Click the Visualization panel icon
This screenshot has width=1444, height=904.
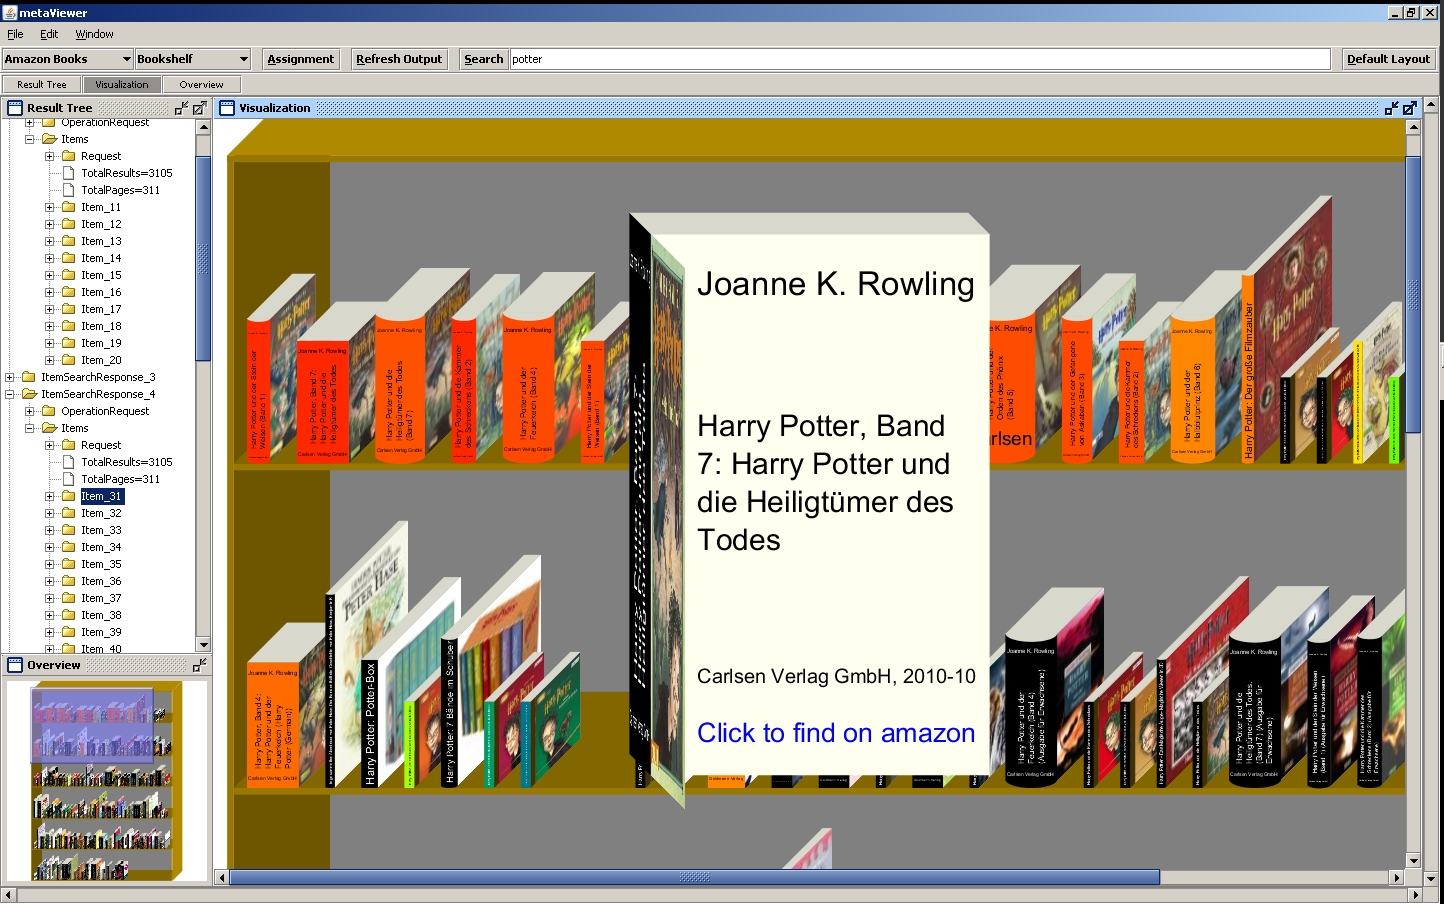click(227, 108)
